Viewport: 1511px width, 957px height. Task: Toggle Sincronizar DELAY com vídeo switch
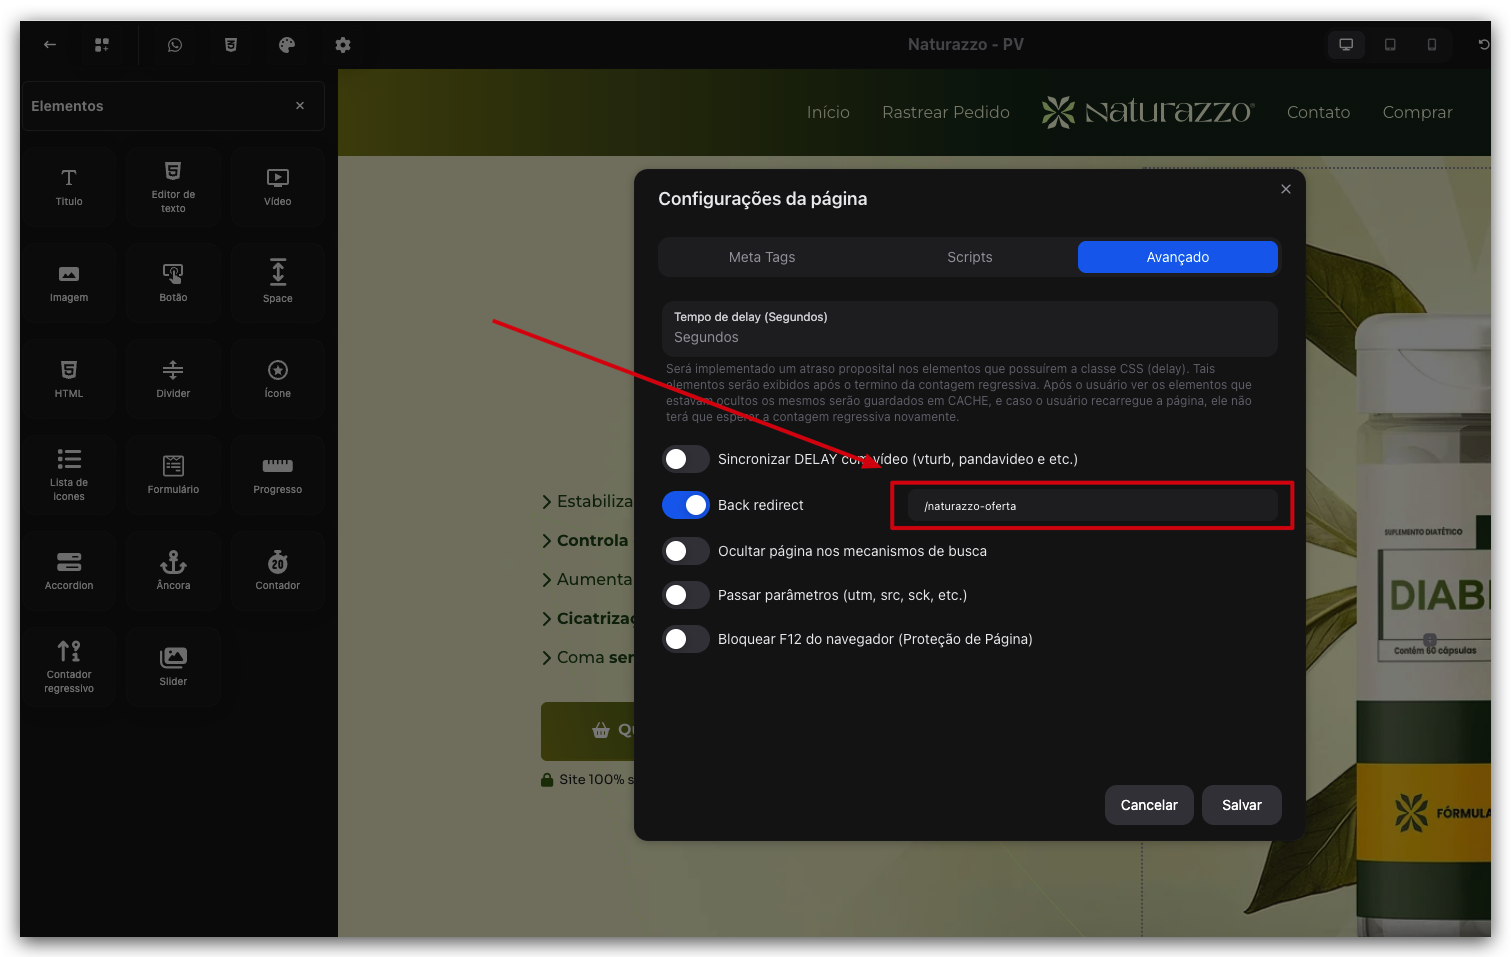[x=686, y=459]
